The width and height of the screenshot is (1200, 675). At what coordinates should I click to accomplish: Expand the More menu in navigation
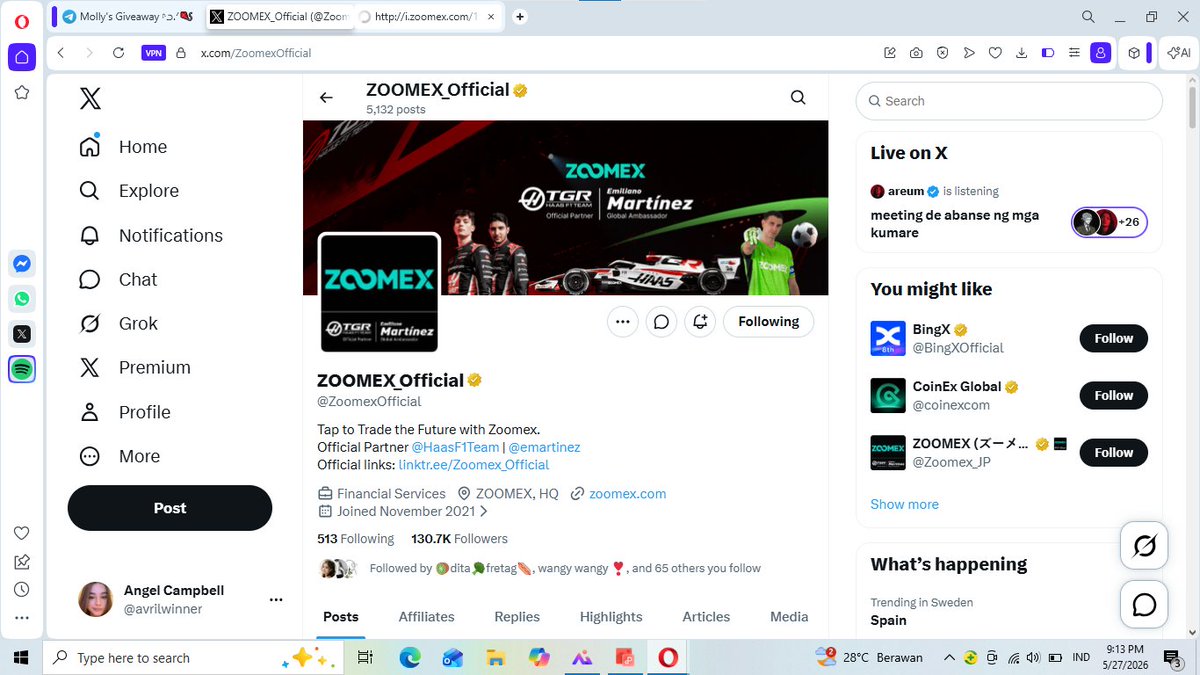120,456
